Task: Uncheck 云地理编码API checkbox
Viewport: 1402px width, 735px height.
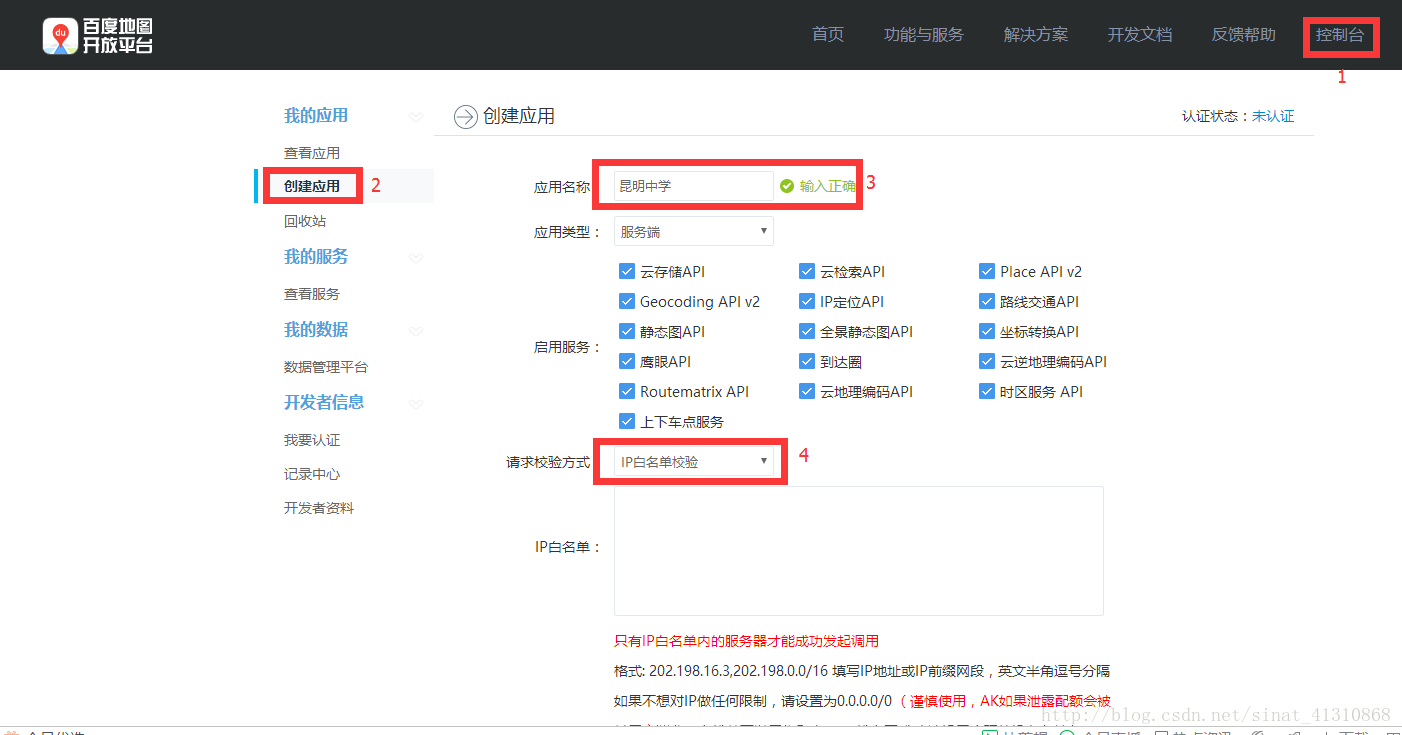Action: (x=807, y=391)
